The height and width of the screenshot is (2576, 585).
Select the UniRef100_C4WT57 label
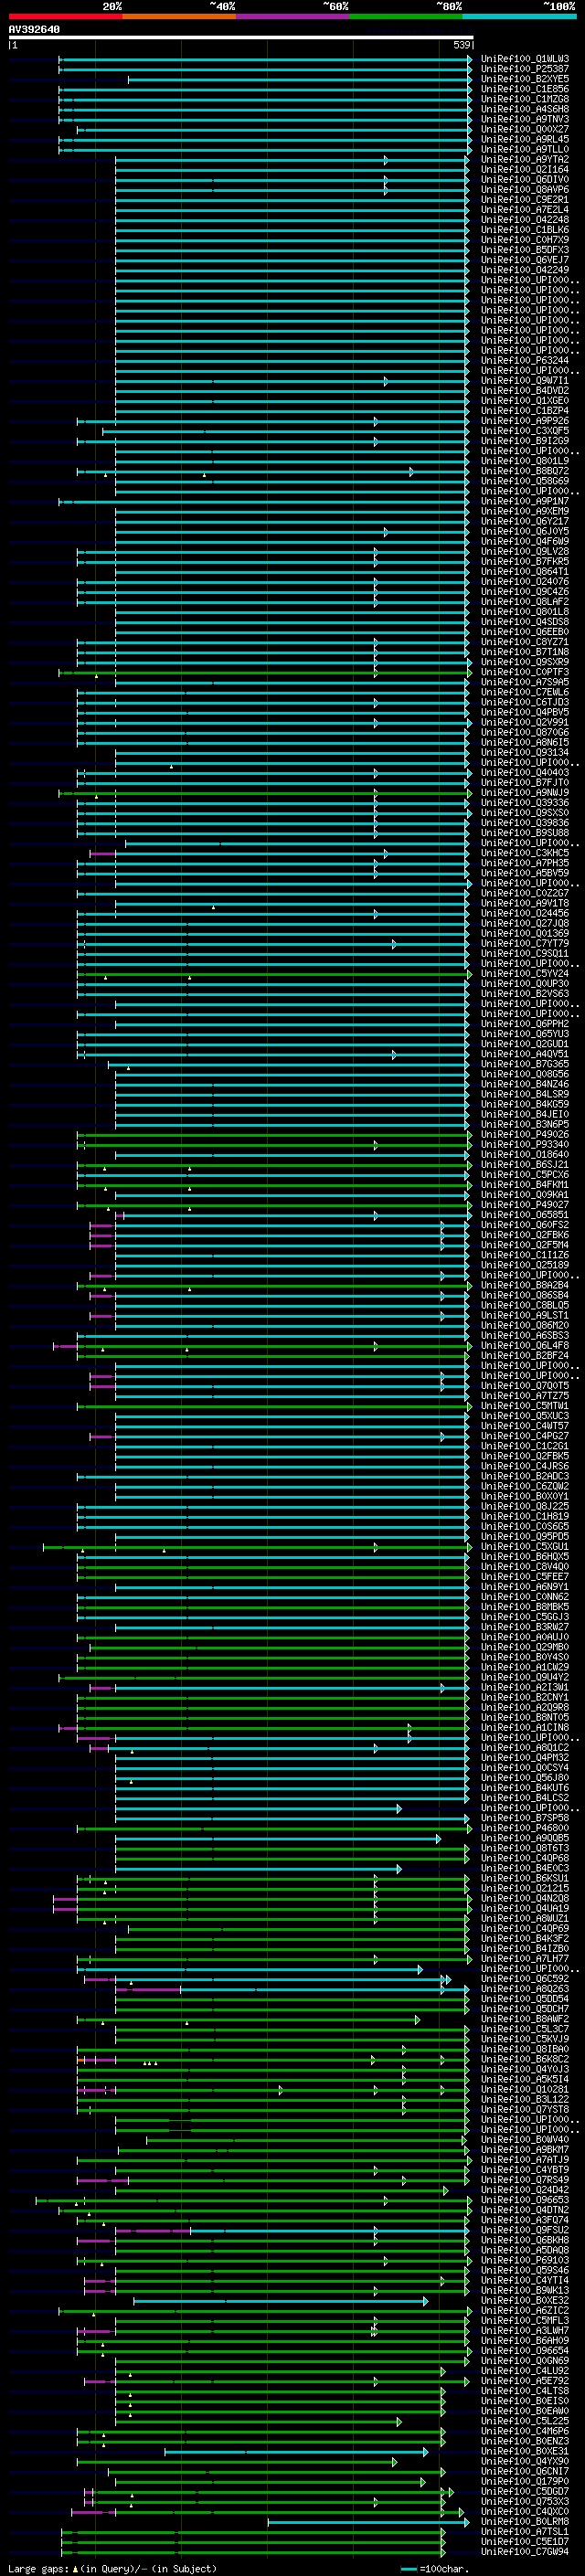coord(525,1425)
